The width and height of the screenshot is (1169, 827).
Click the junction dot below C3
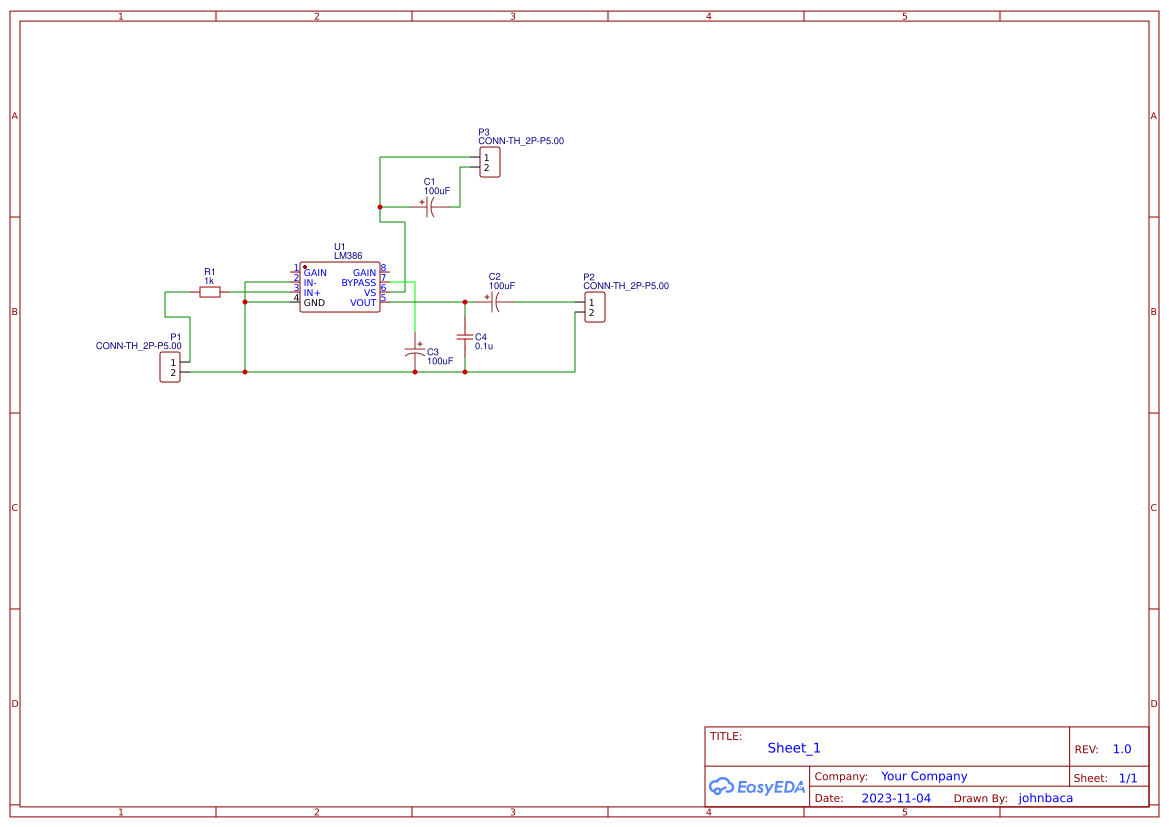click(414, 370)
